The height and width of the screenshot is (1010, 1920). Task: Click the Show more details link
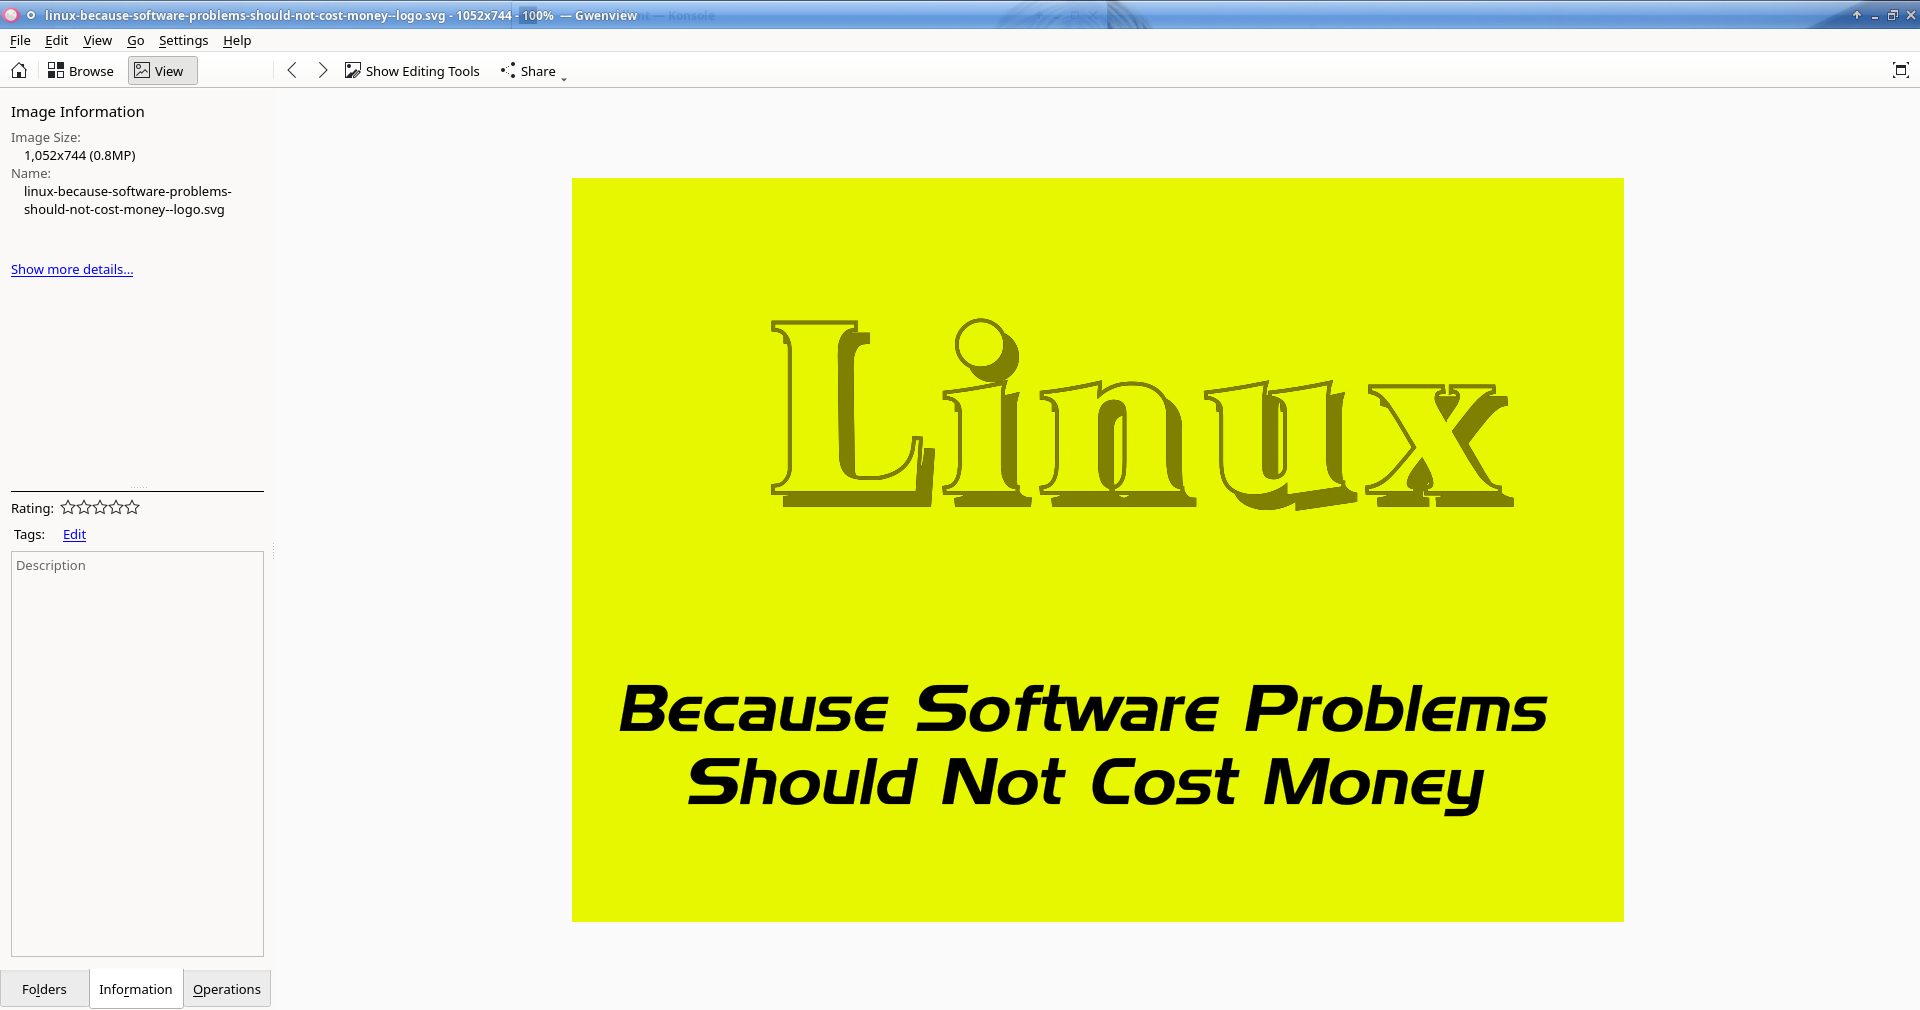tap(72, 270)
